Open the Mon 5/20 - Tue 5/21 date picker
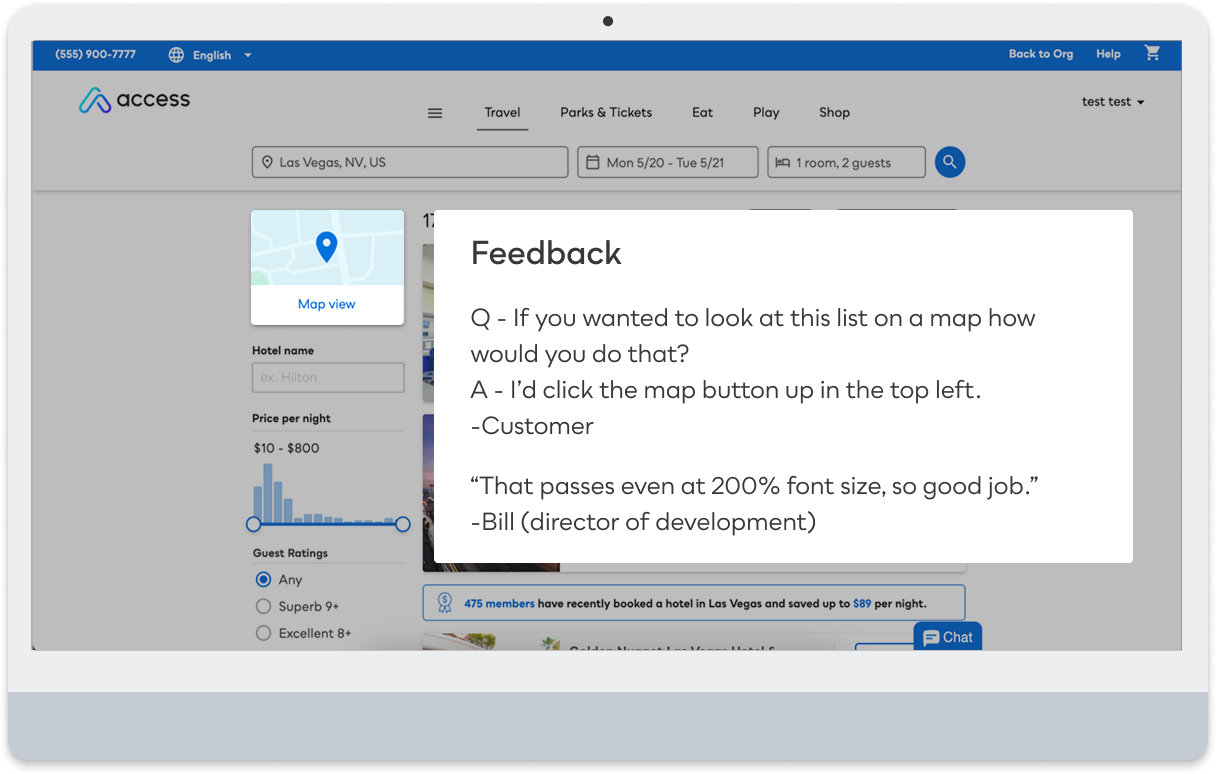The image size is (1216, 774). point(668,162)
